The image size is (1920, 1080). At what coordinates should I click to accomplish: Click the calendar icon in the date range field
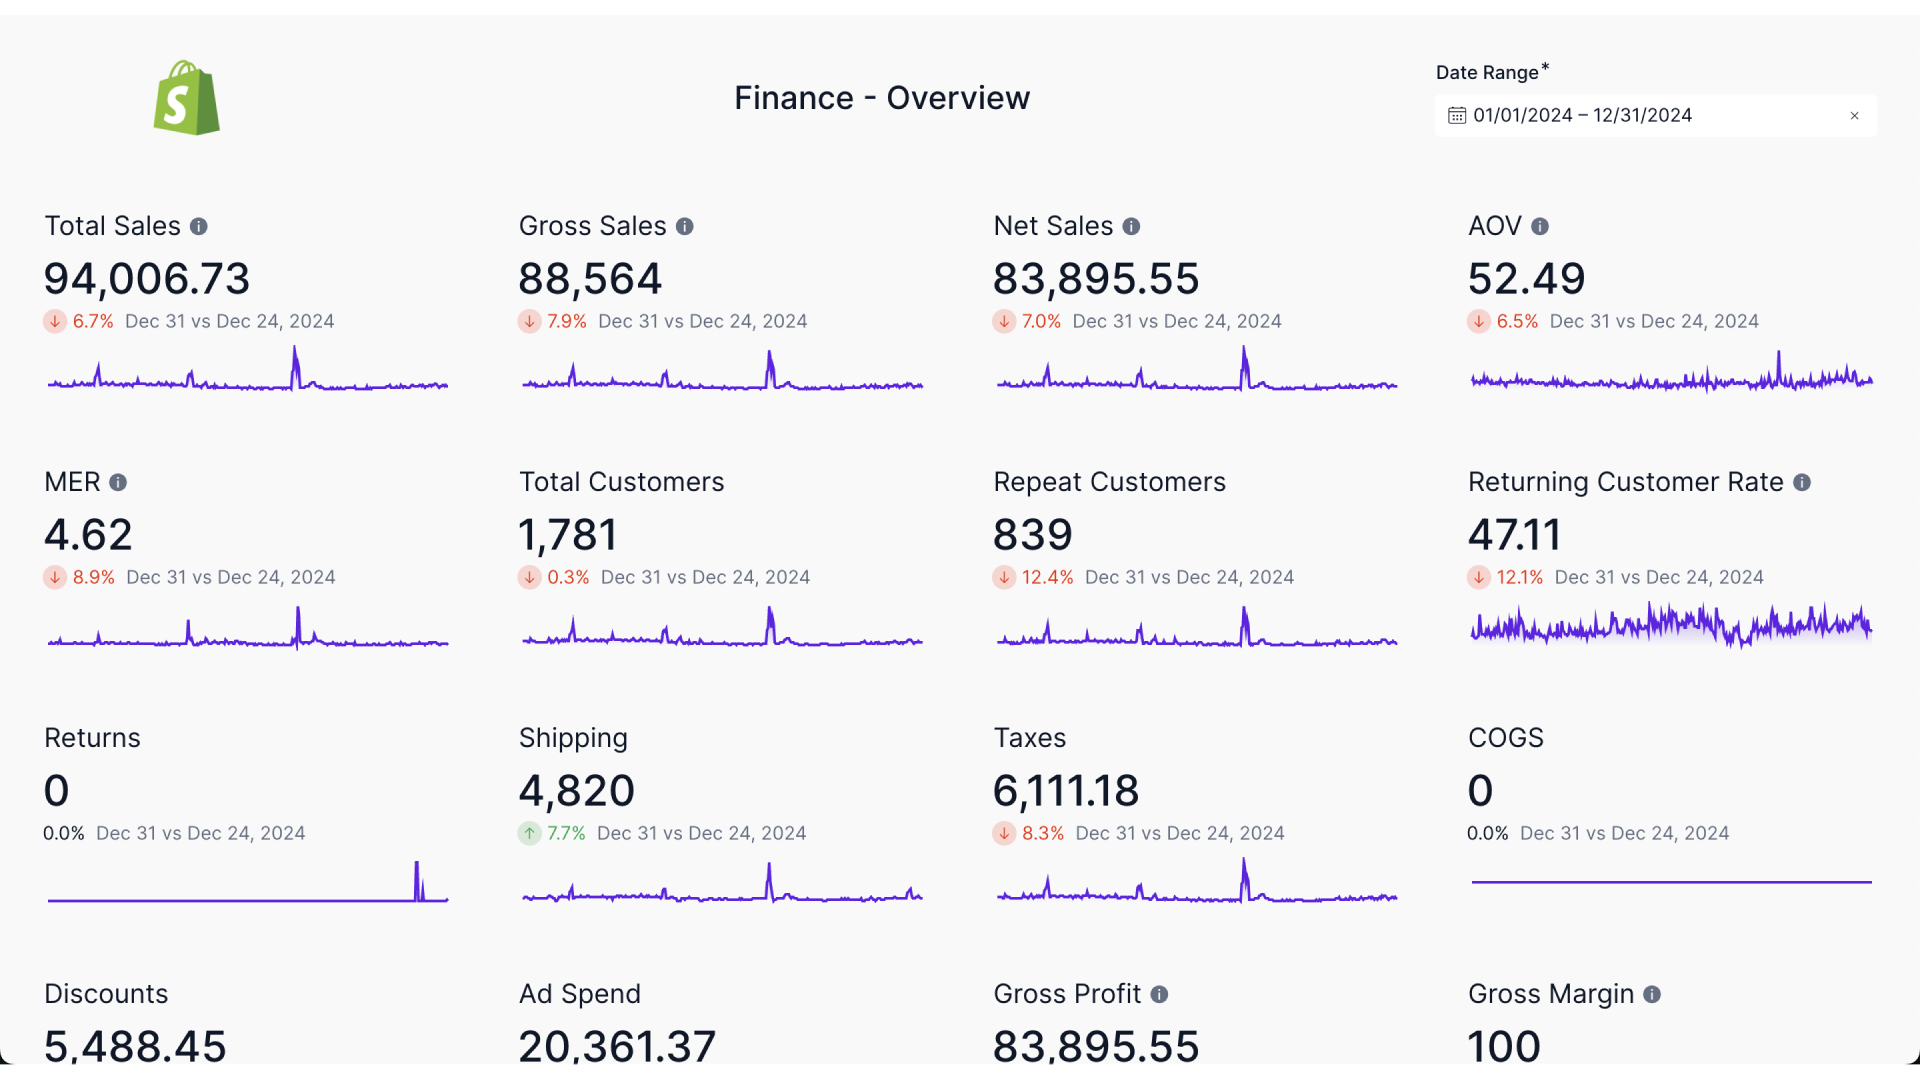tap(1457, 115)
